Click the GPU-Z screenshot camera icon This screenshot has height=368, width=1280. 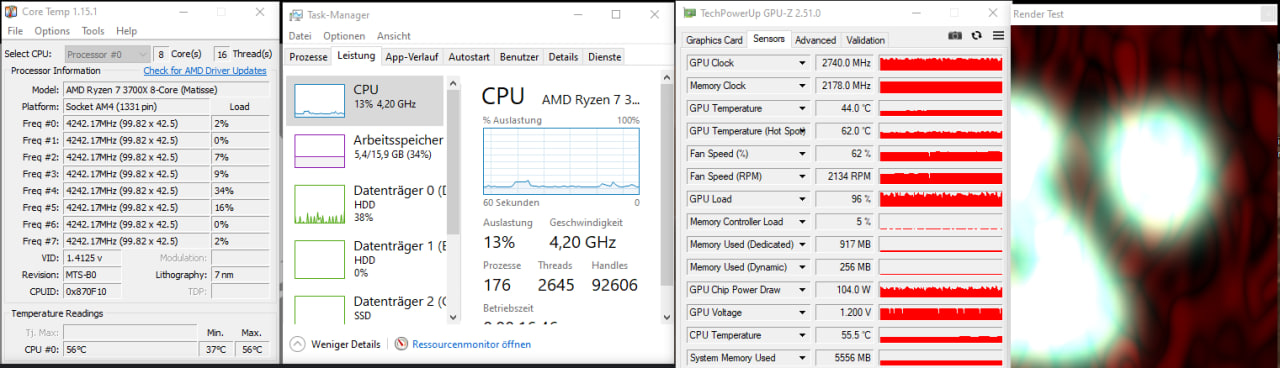point(954,36)
